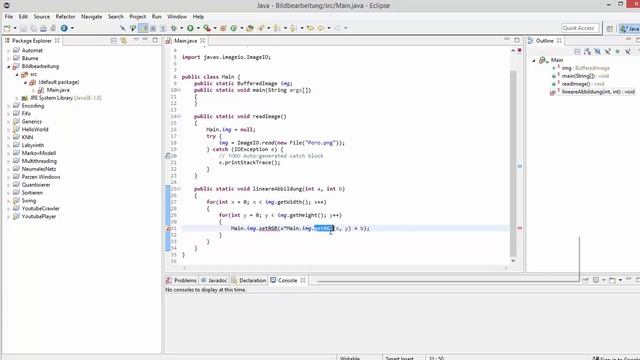
Task: Select the Java perspective button
Action: (x=629, y=28)
